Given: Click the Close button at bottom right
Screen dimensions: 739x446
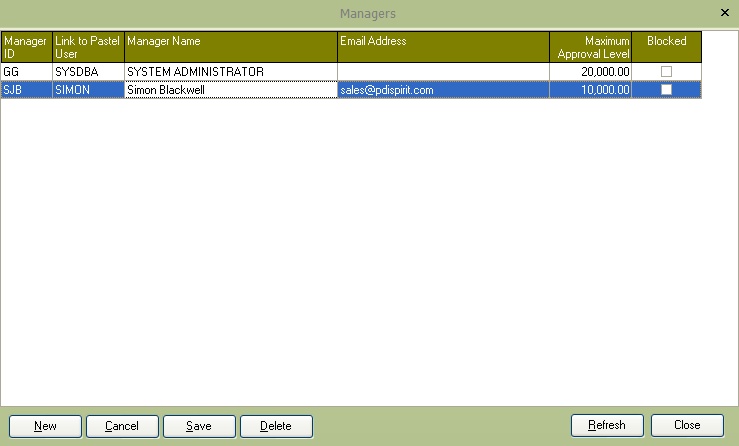Looking at the screenshot, I should point(687,425).
